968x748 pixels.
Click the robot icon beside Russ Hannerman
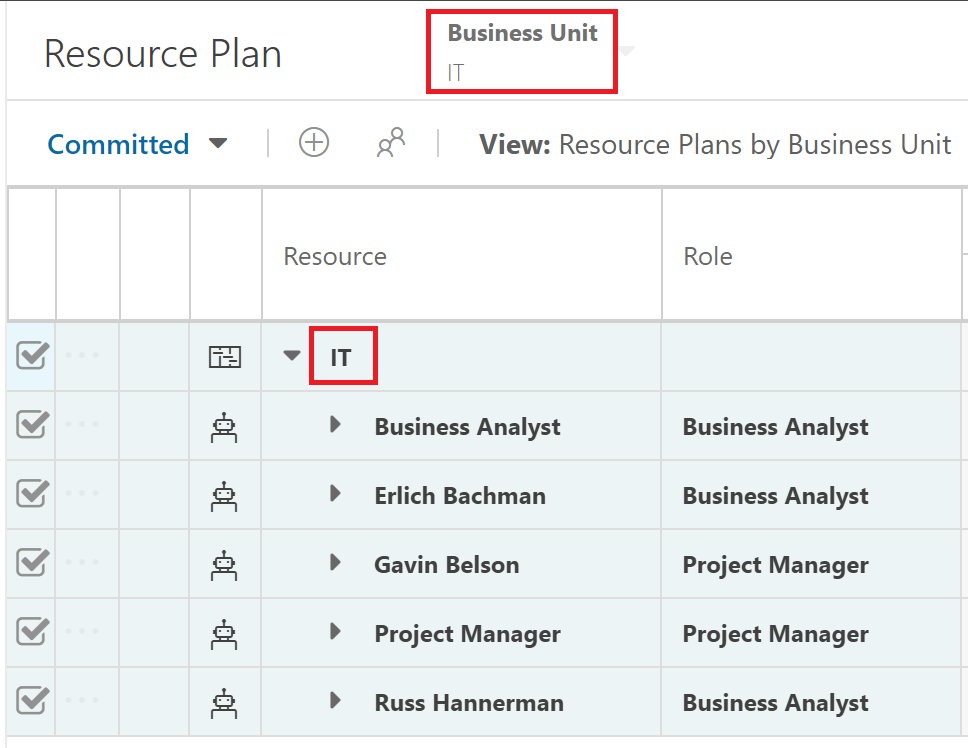tap(224, 704)
